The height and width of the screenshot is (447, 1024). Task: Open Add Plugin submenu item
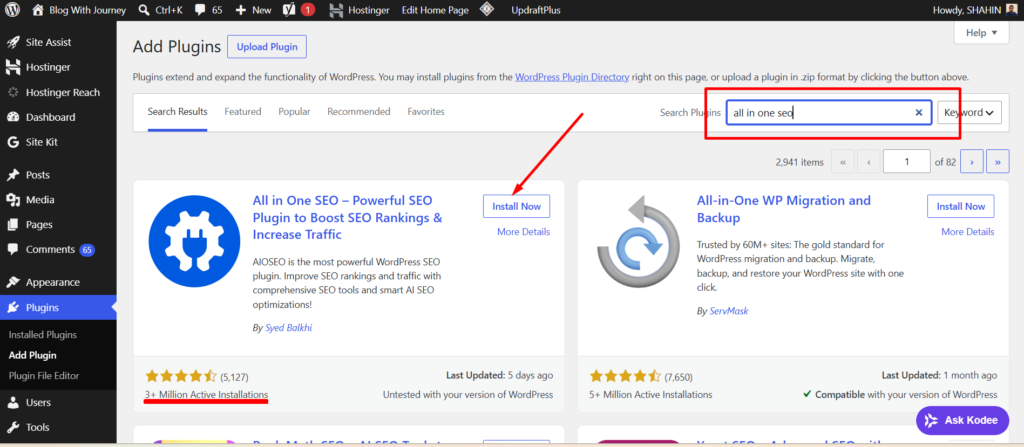pos(33,356)
